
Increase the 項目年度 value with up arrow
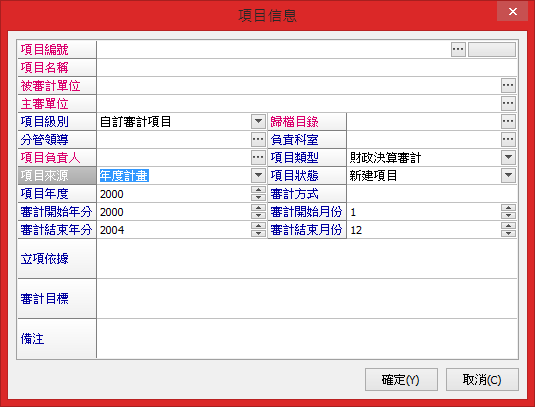[x=258, y=190]
